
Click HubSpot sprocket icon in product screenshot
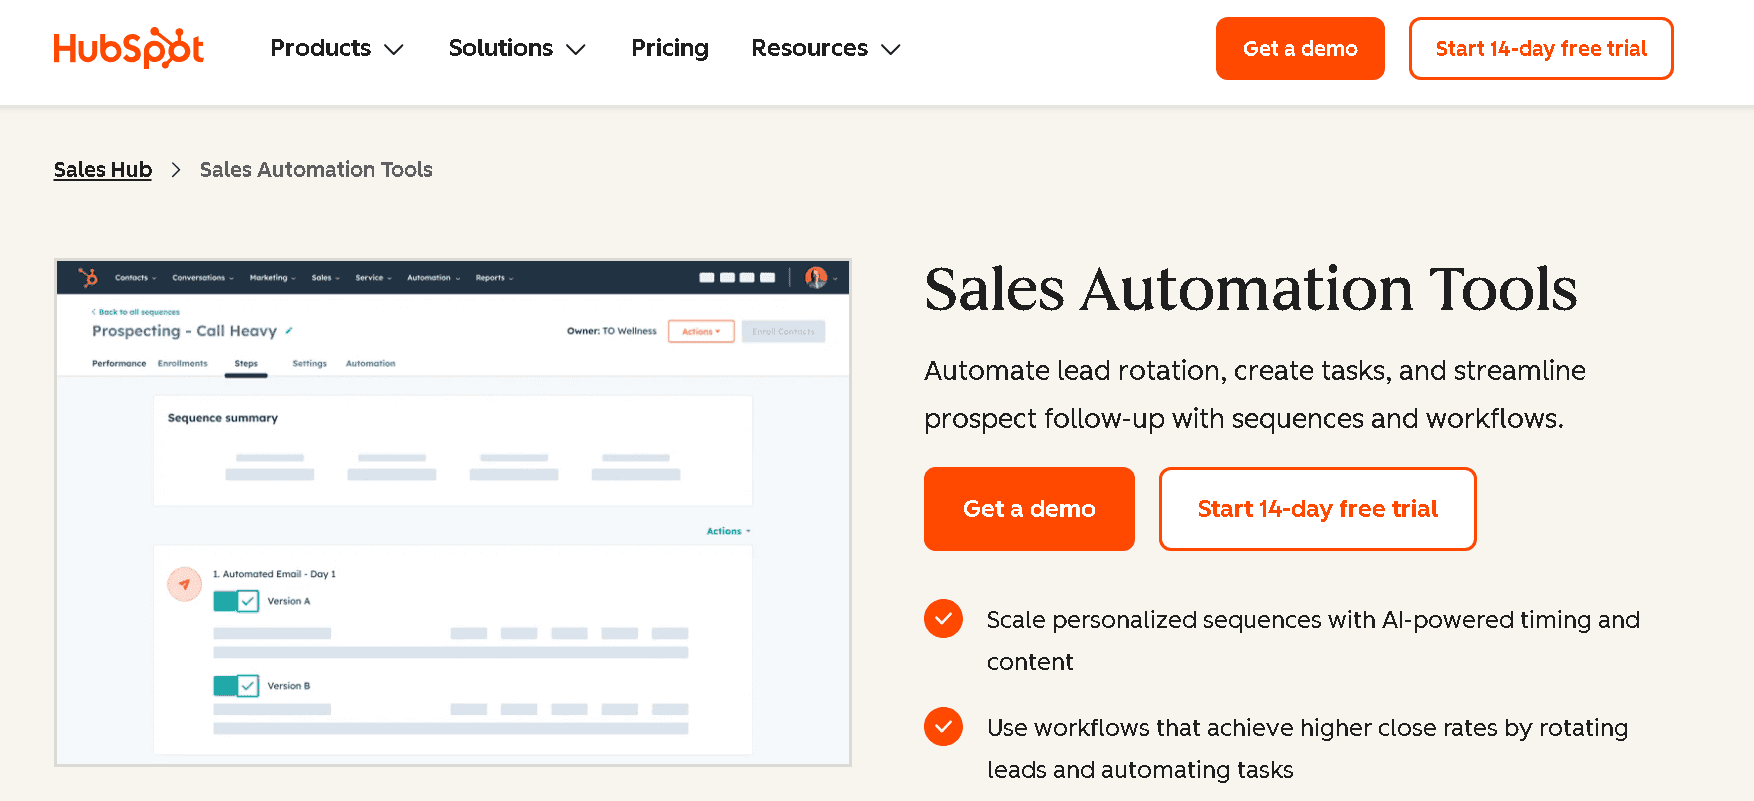coord(88,277)
